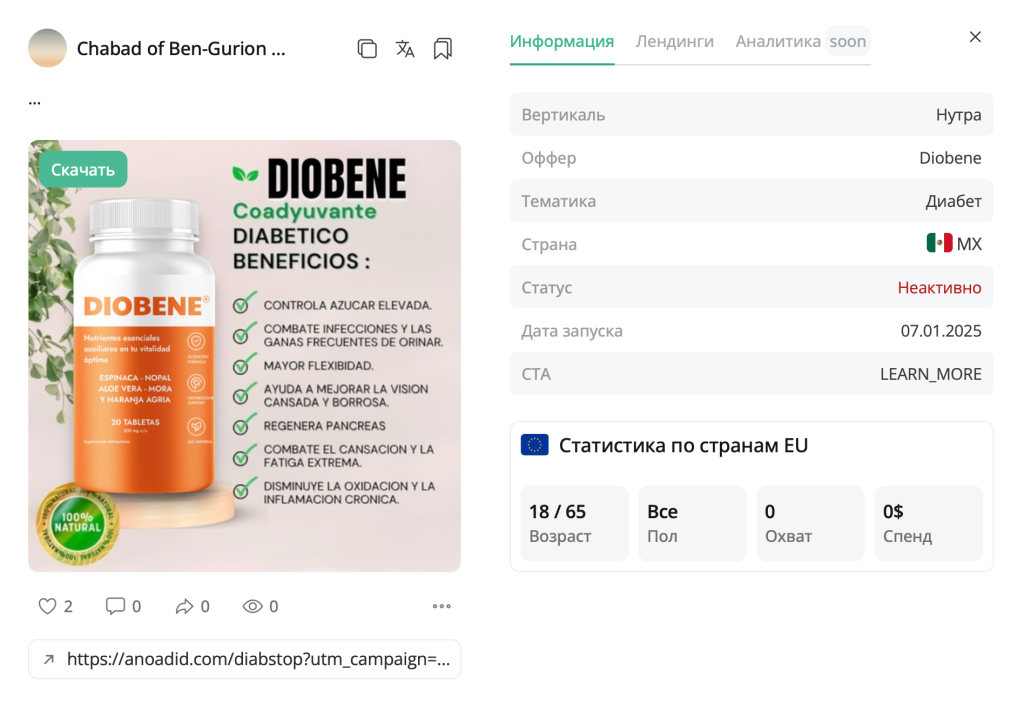
Task: Click the heart likes icon
Action: (47, 606)
